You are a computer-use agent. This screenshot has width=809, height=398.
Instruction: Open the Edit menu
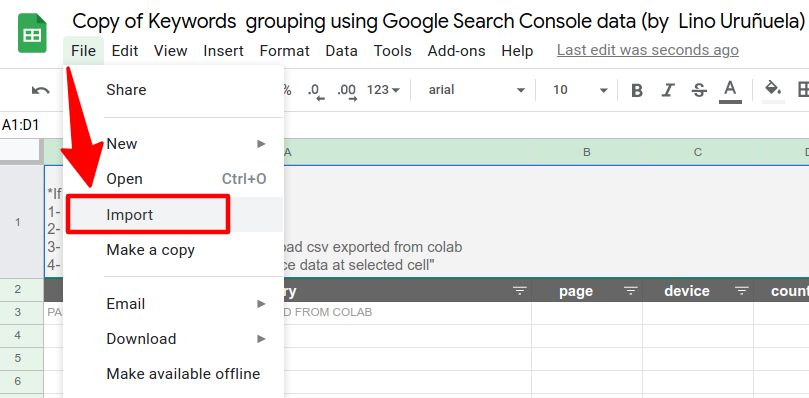[x=125, y=51]
